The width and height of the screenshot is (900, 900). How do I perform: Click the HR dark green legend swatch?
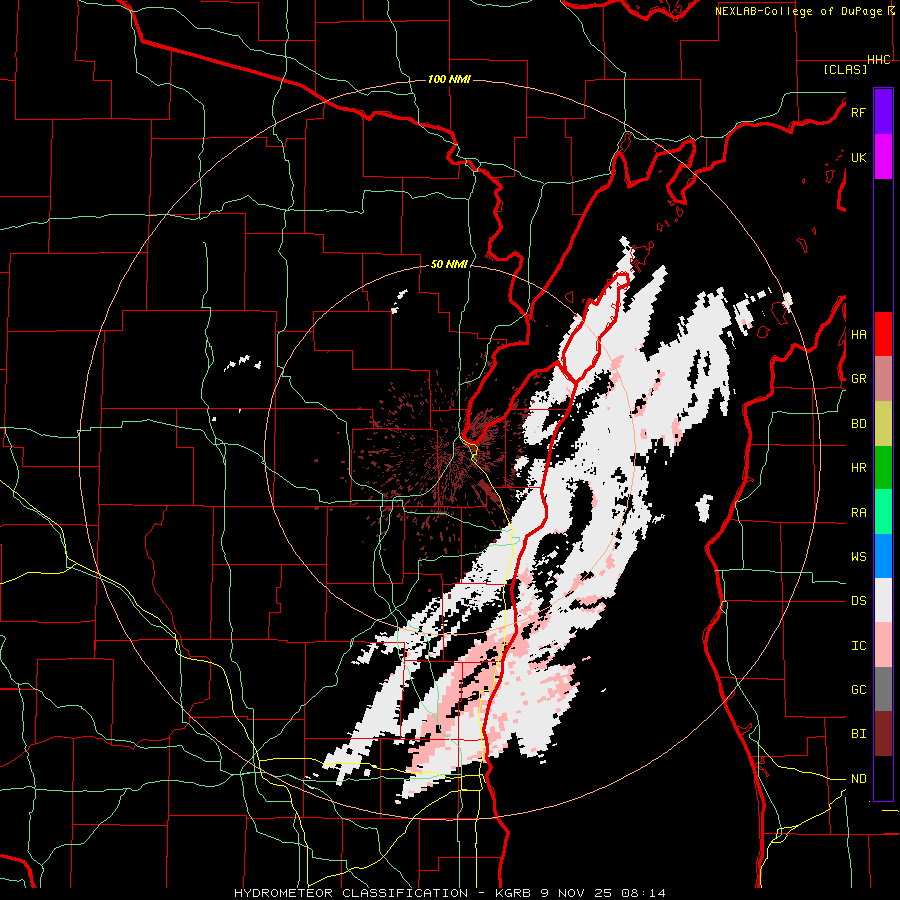pyautogui.click(x=883, y=468)
